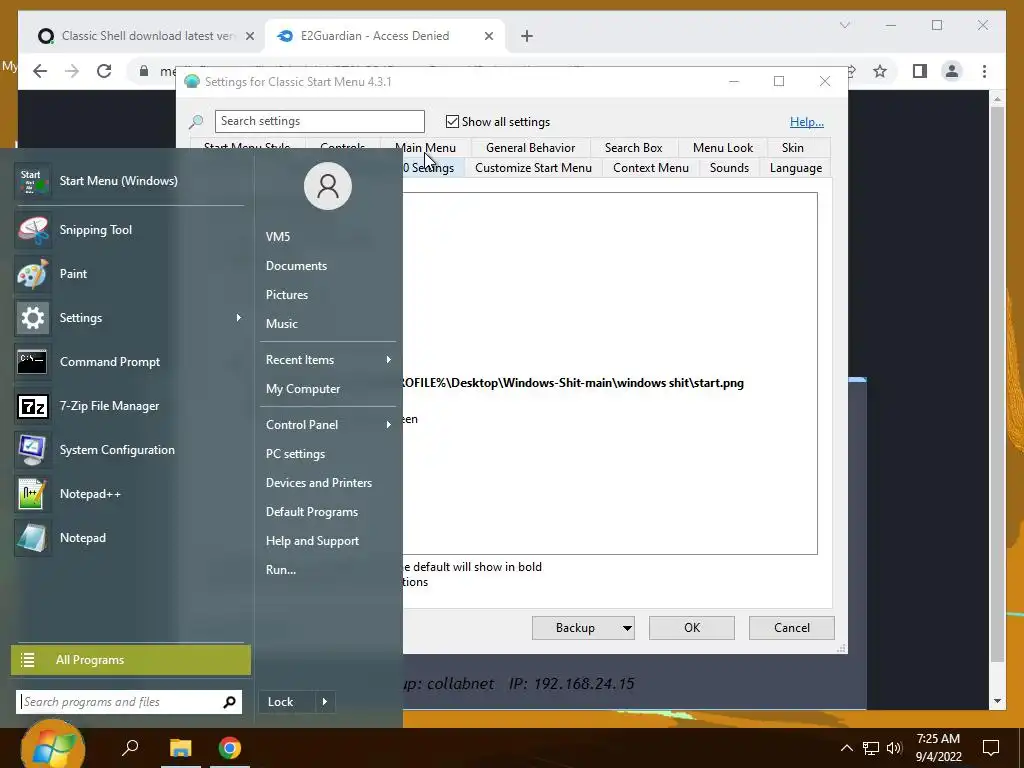Close the E2Guardian tab
1024x768 pixels.
[488, 36]
